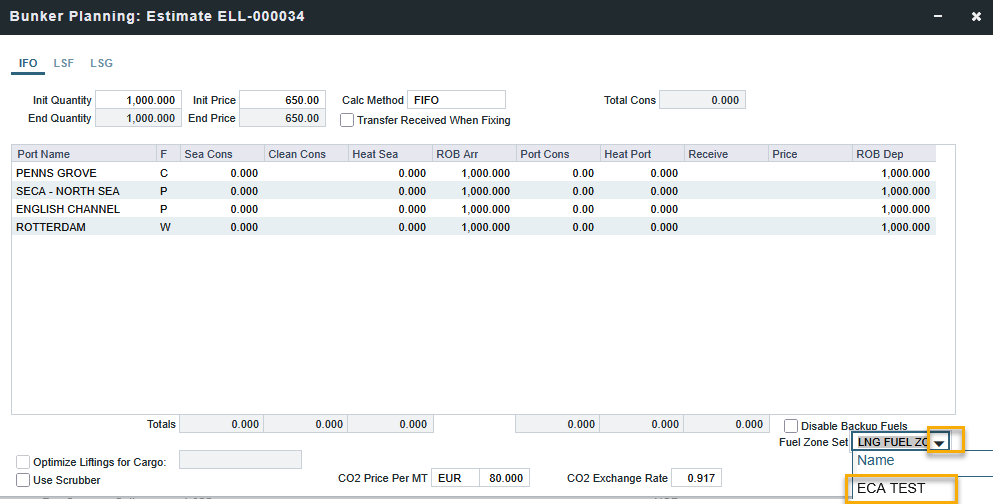993x504 pixels.
Task: Click the Calc Method FIFO field
Action: [x=456, y=100]
